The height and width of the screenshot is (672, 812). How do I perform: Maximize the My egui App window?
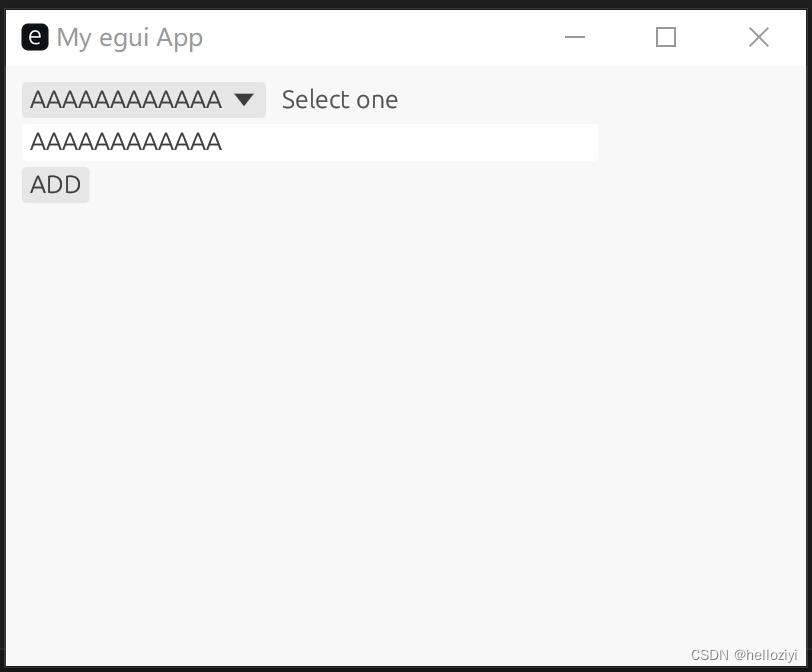[666, 37]
